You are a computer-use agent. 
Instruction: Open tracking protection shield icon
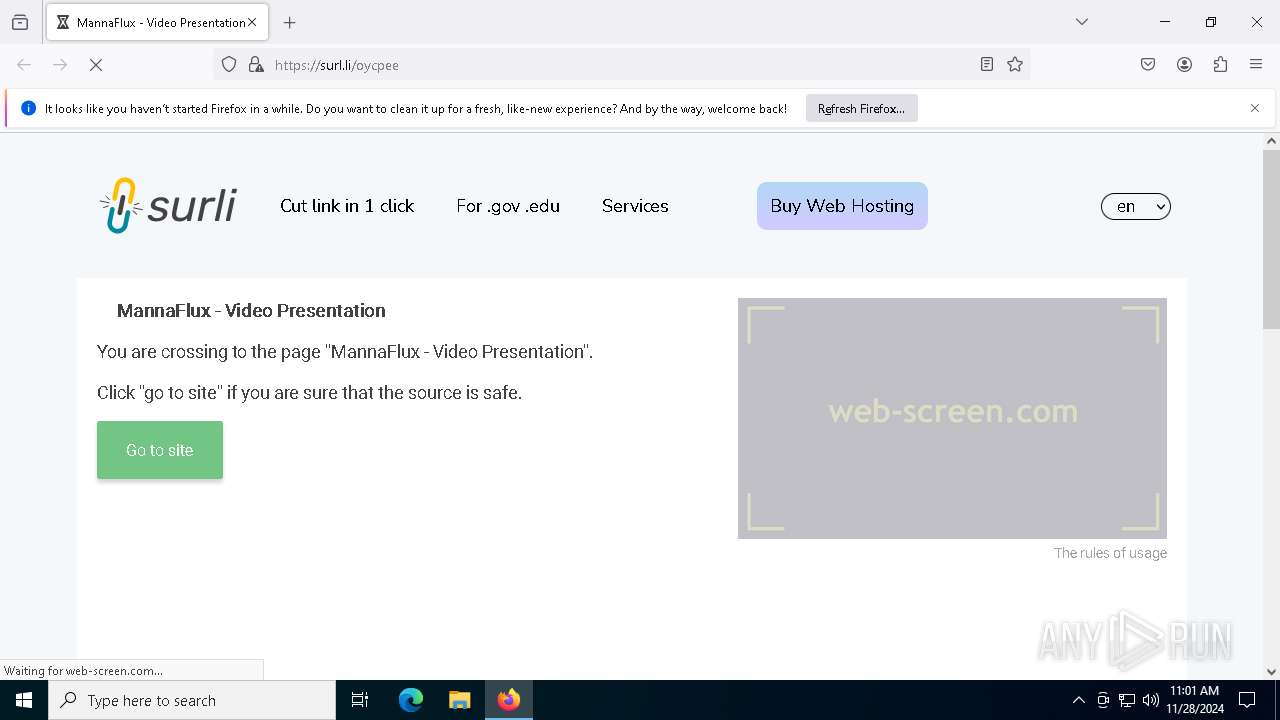(x=229, y=65)
